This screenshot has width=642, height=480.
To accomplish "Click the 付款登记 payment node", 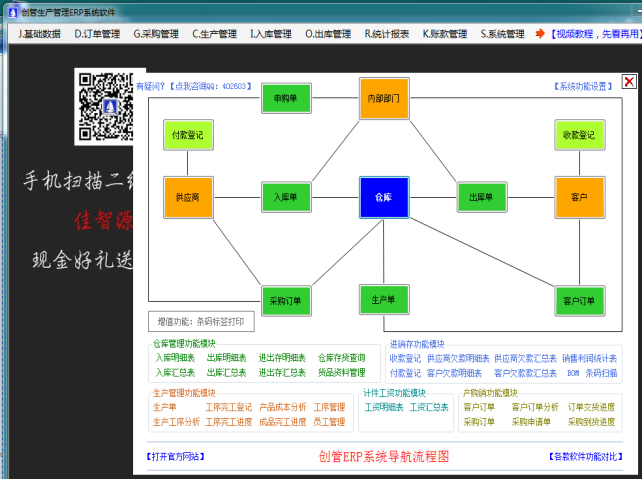I will tap(189, 134).
